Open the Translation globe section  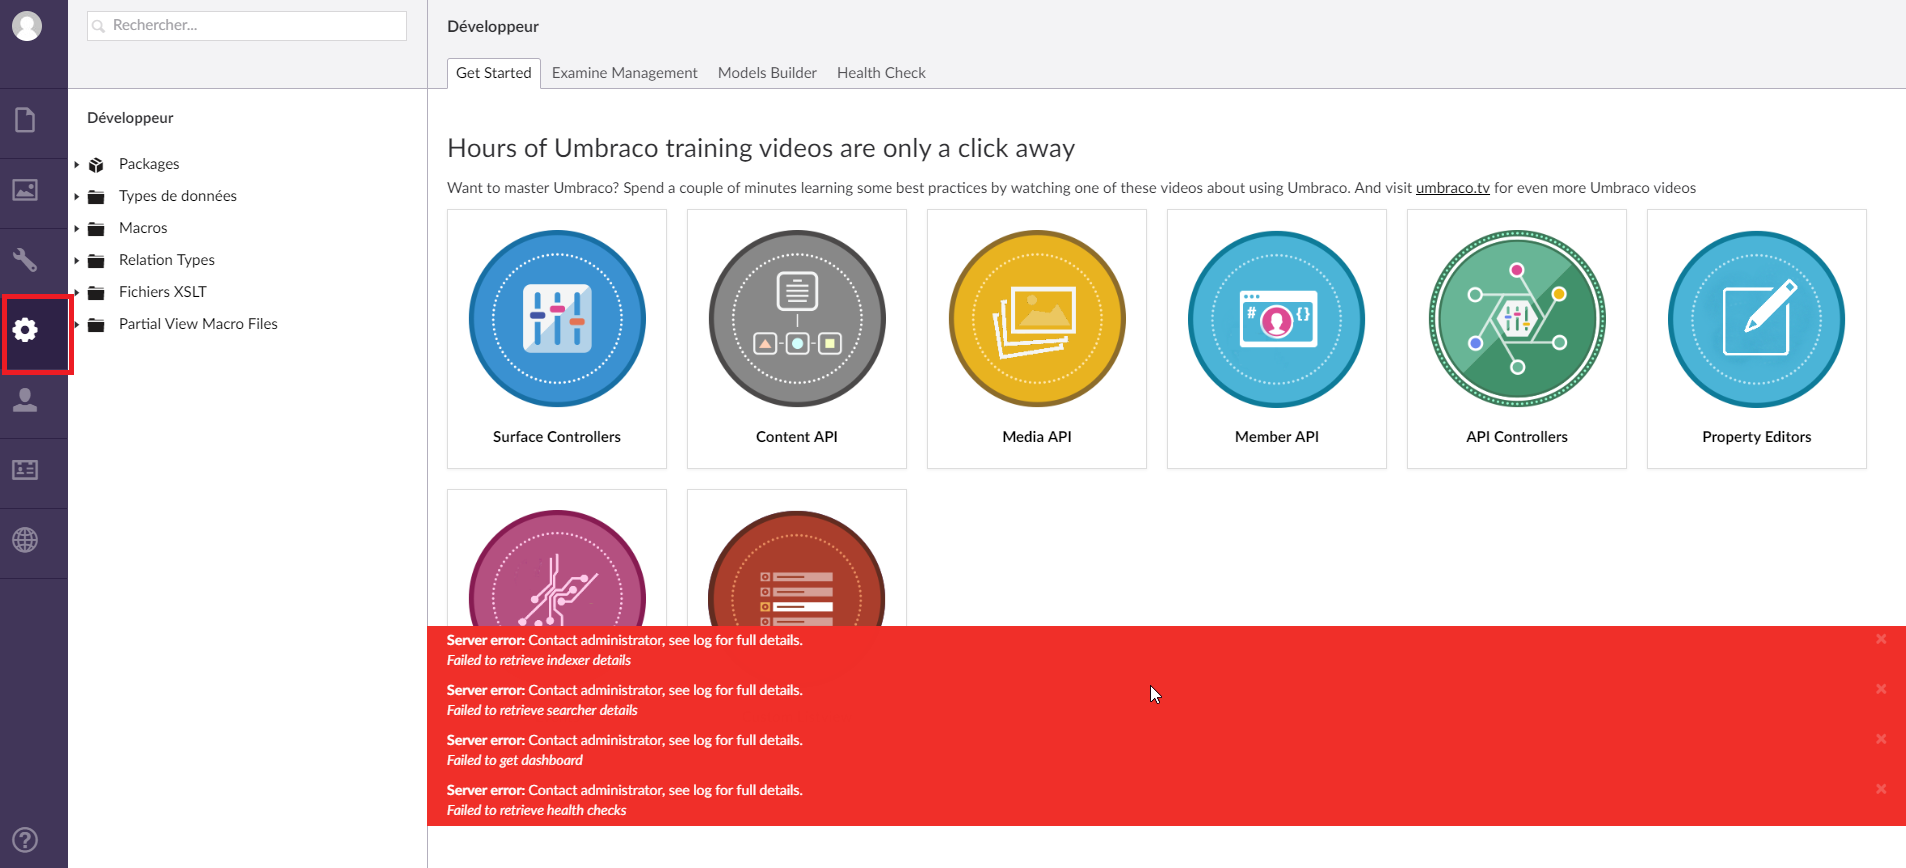click(25, 540)
